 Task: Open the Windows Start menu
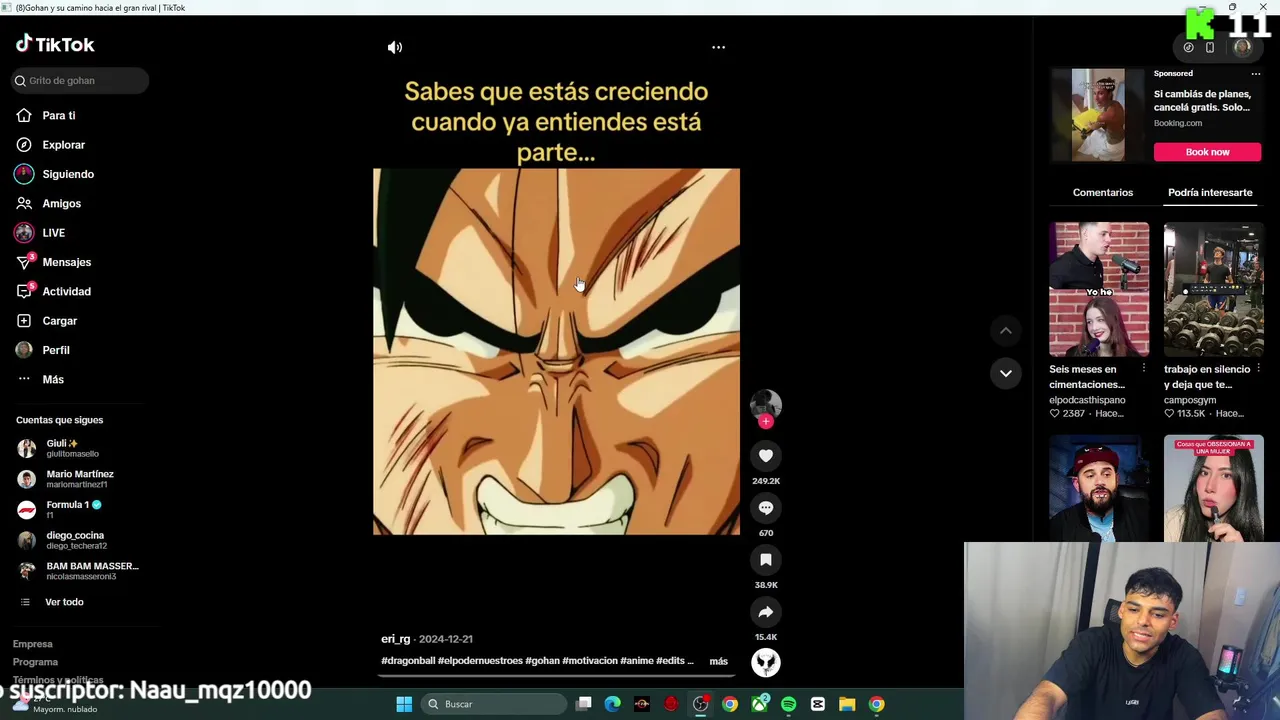coord(404,704)
